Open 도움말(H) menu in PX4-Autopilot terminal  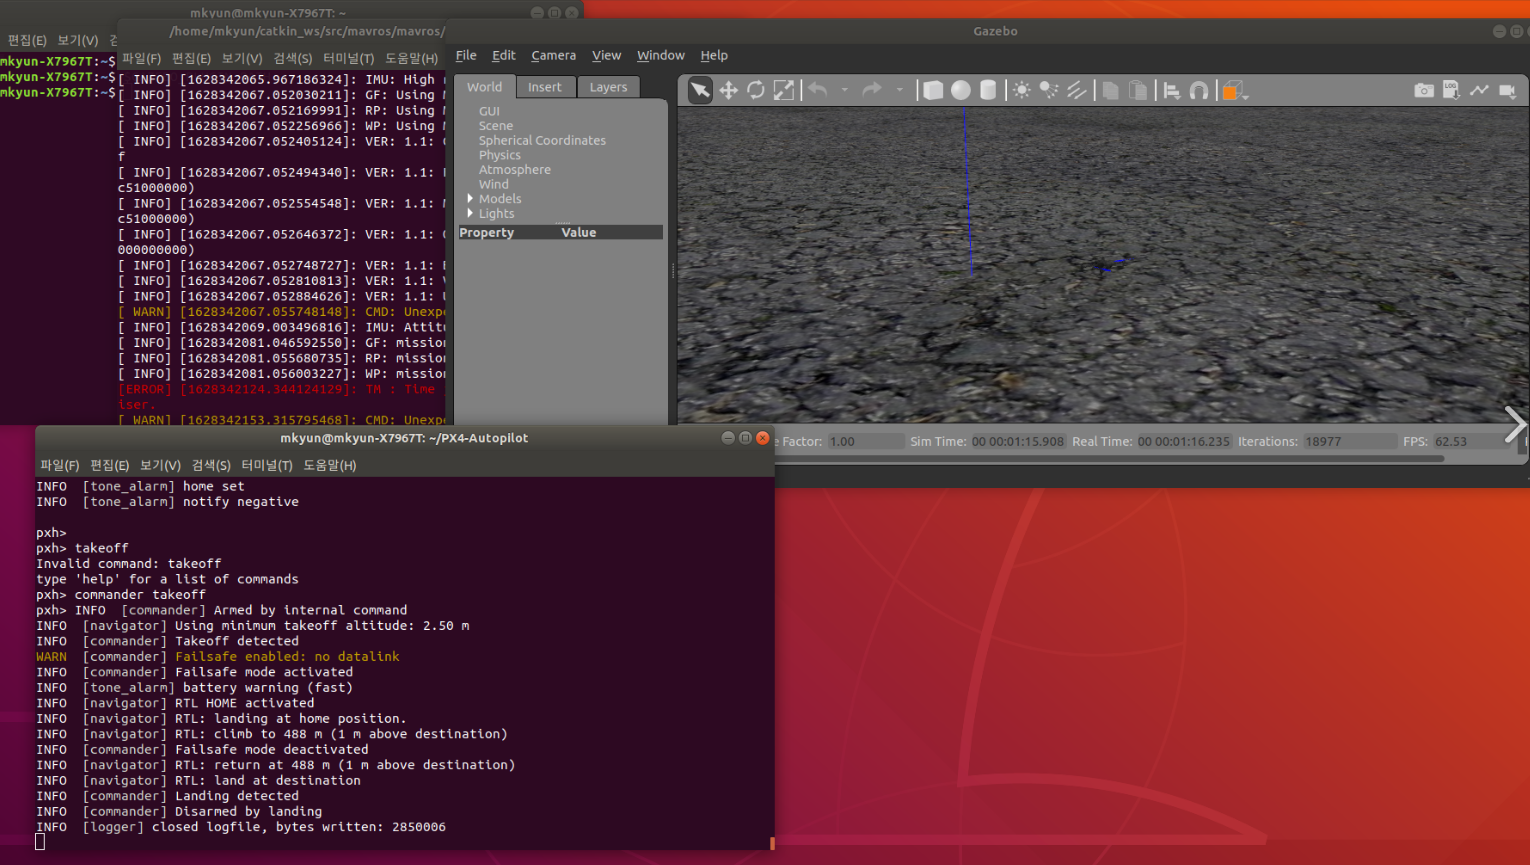tap(330, 465)
